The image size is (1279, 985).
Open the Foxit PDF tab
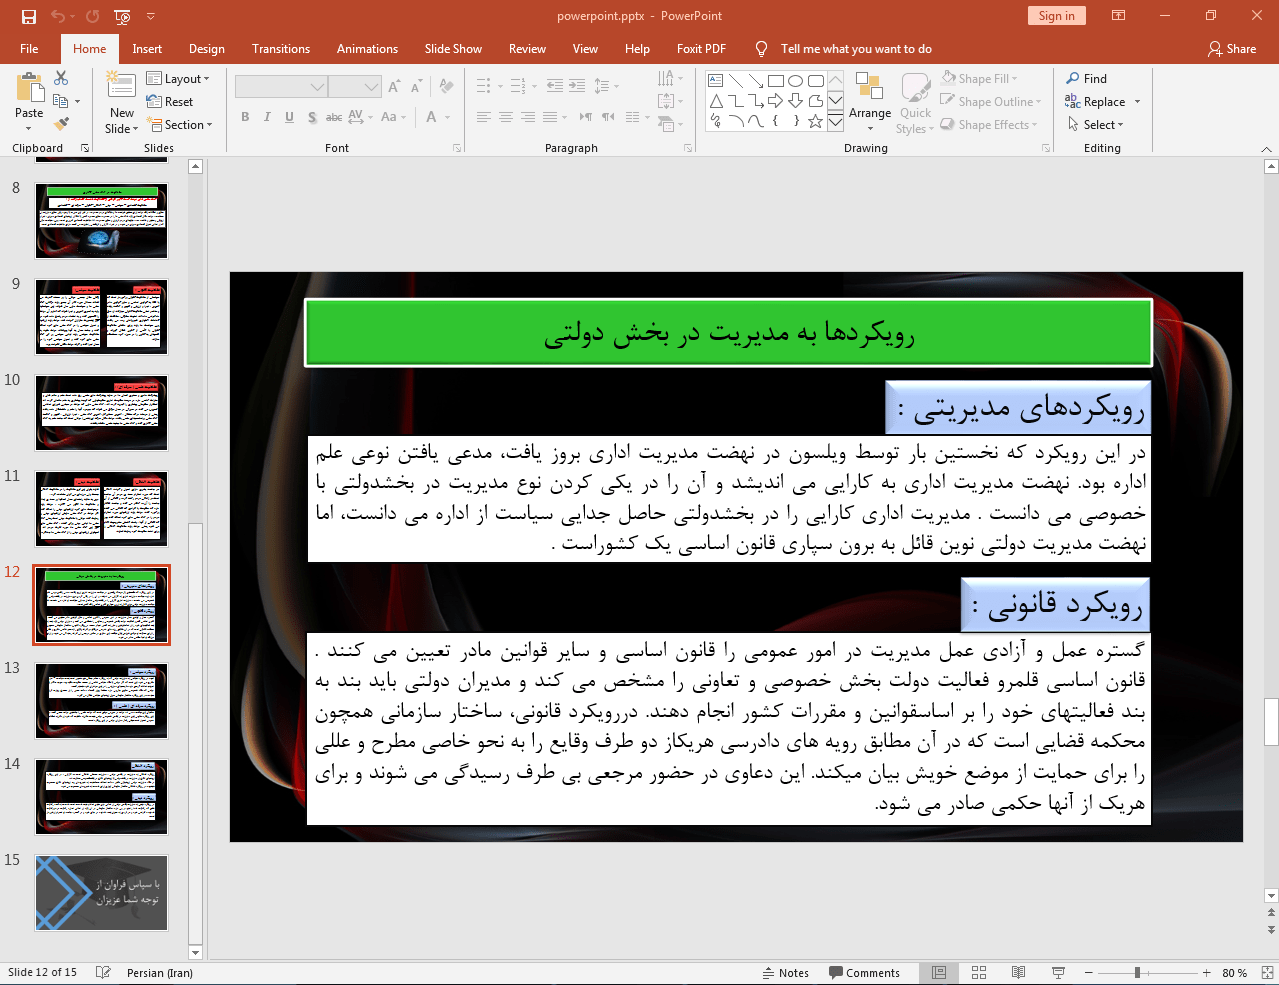coord(701,49)
